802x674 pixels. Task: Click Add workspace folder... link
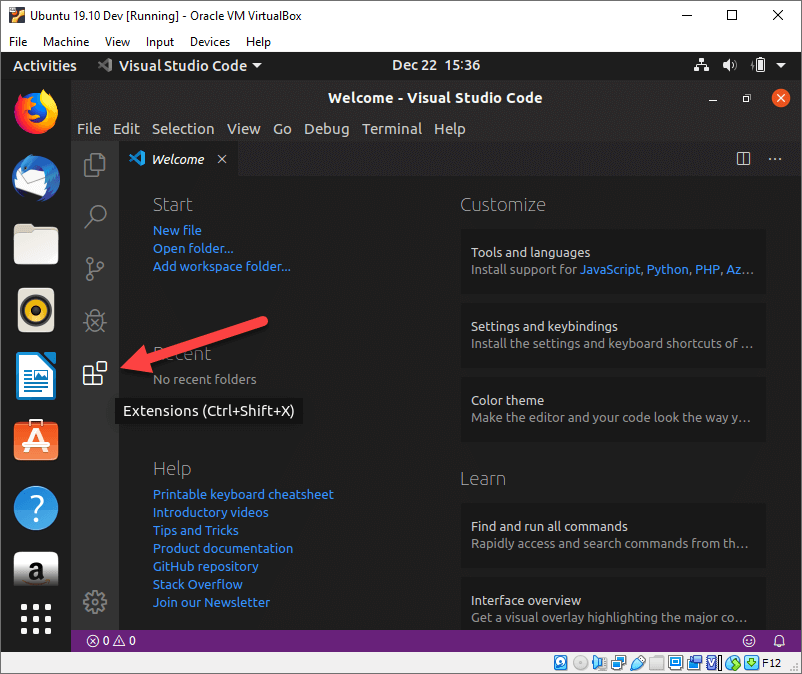(x=222, y=266)
